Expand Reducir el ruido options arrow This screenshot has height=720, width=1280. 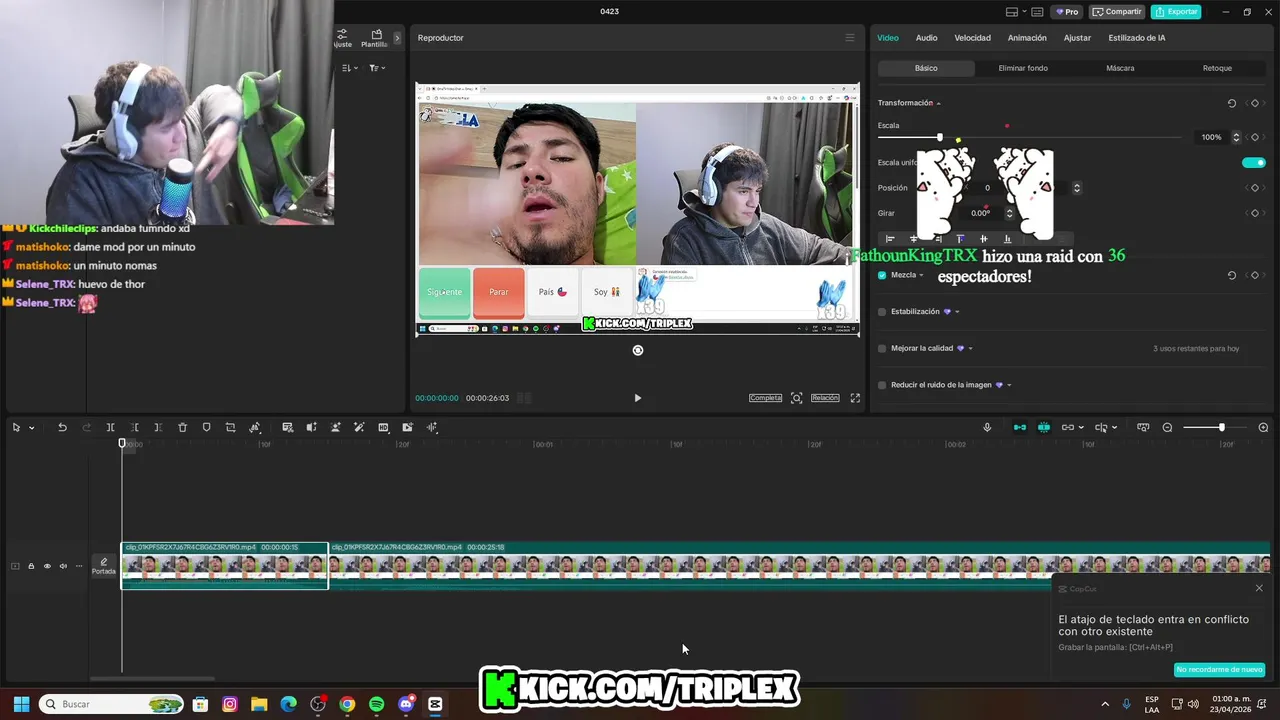pos(1009,385)
